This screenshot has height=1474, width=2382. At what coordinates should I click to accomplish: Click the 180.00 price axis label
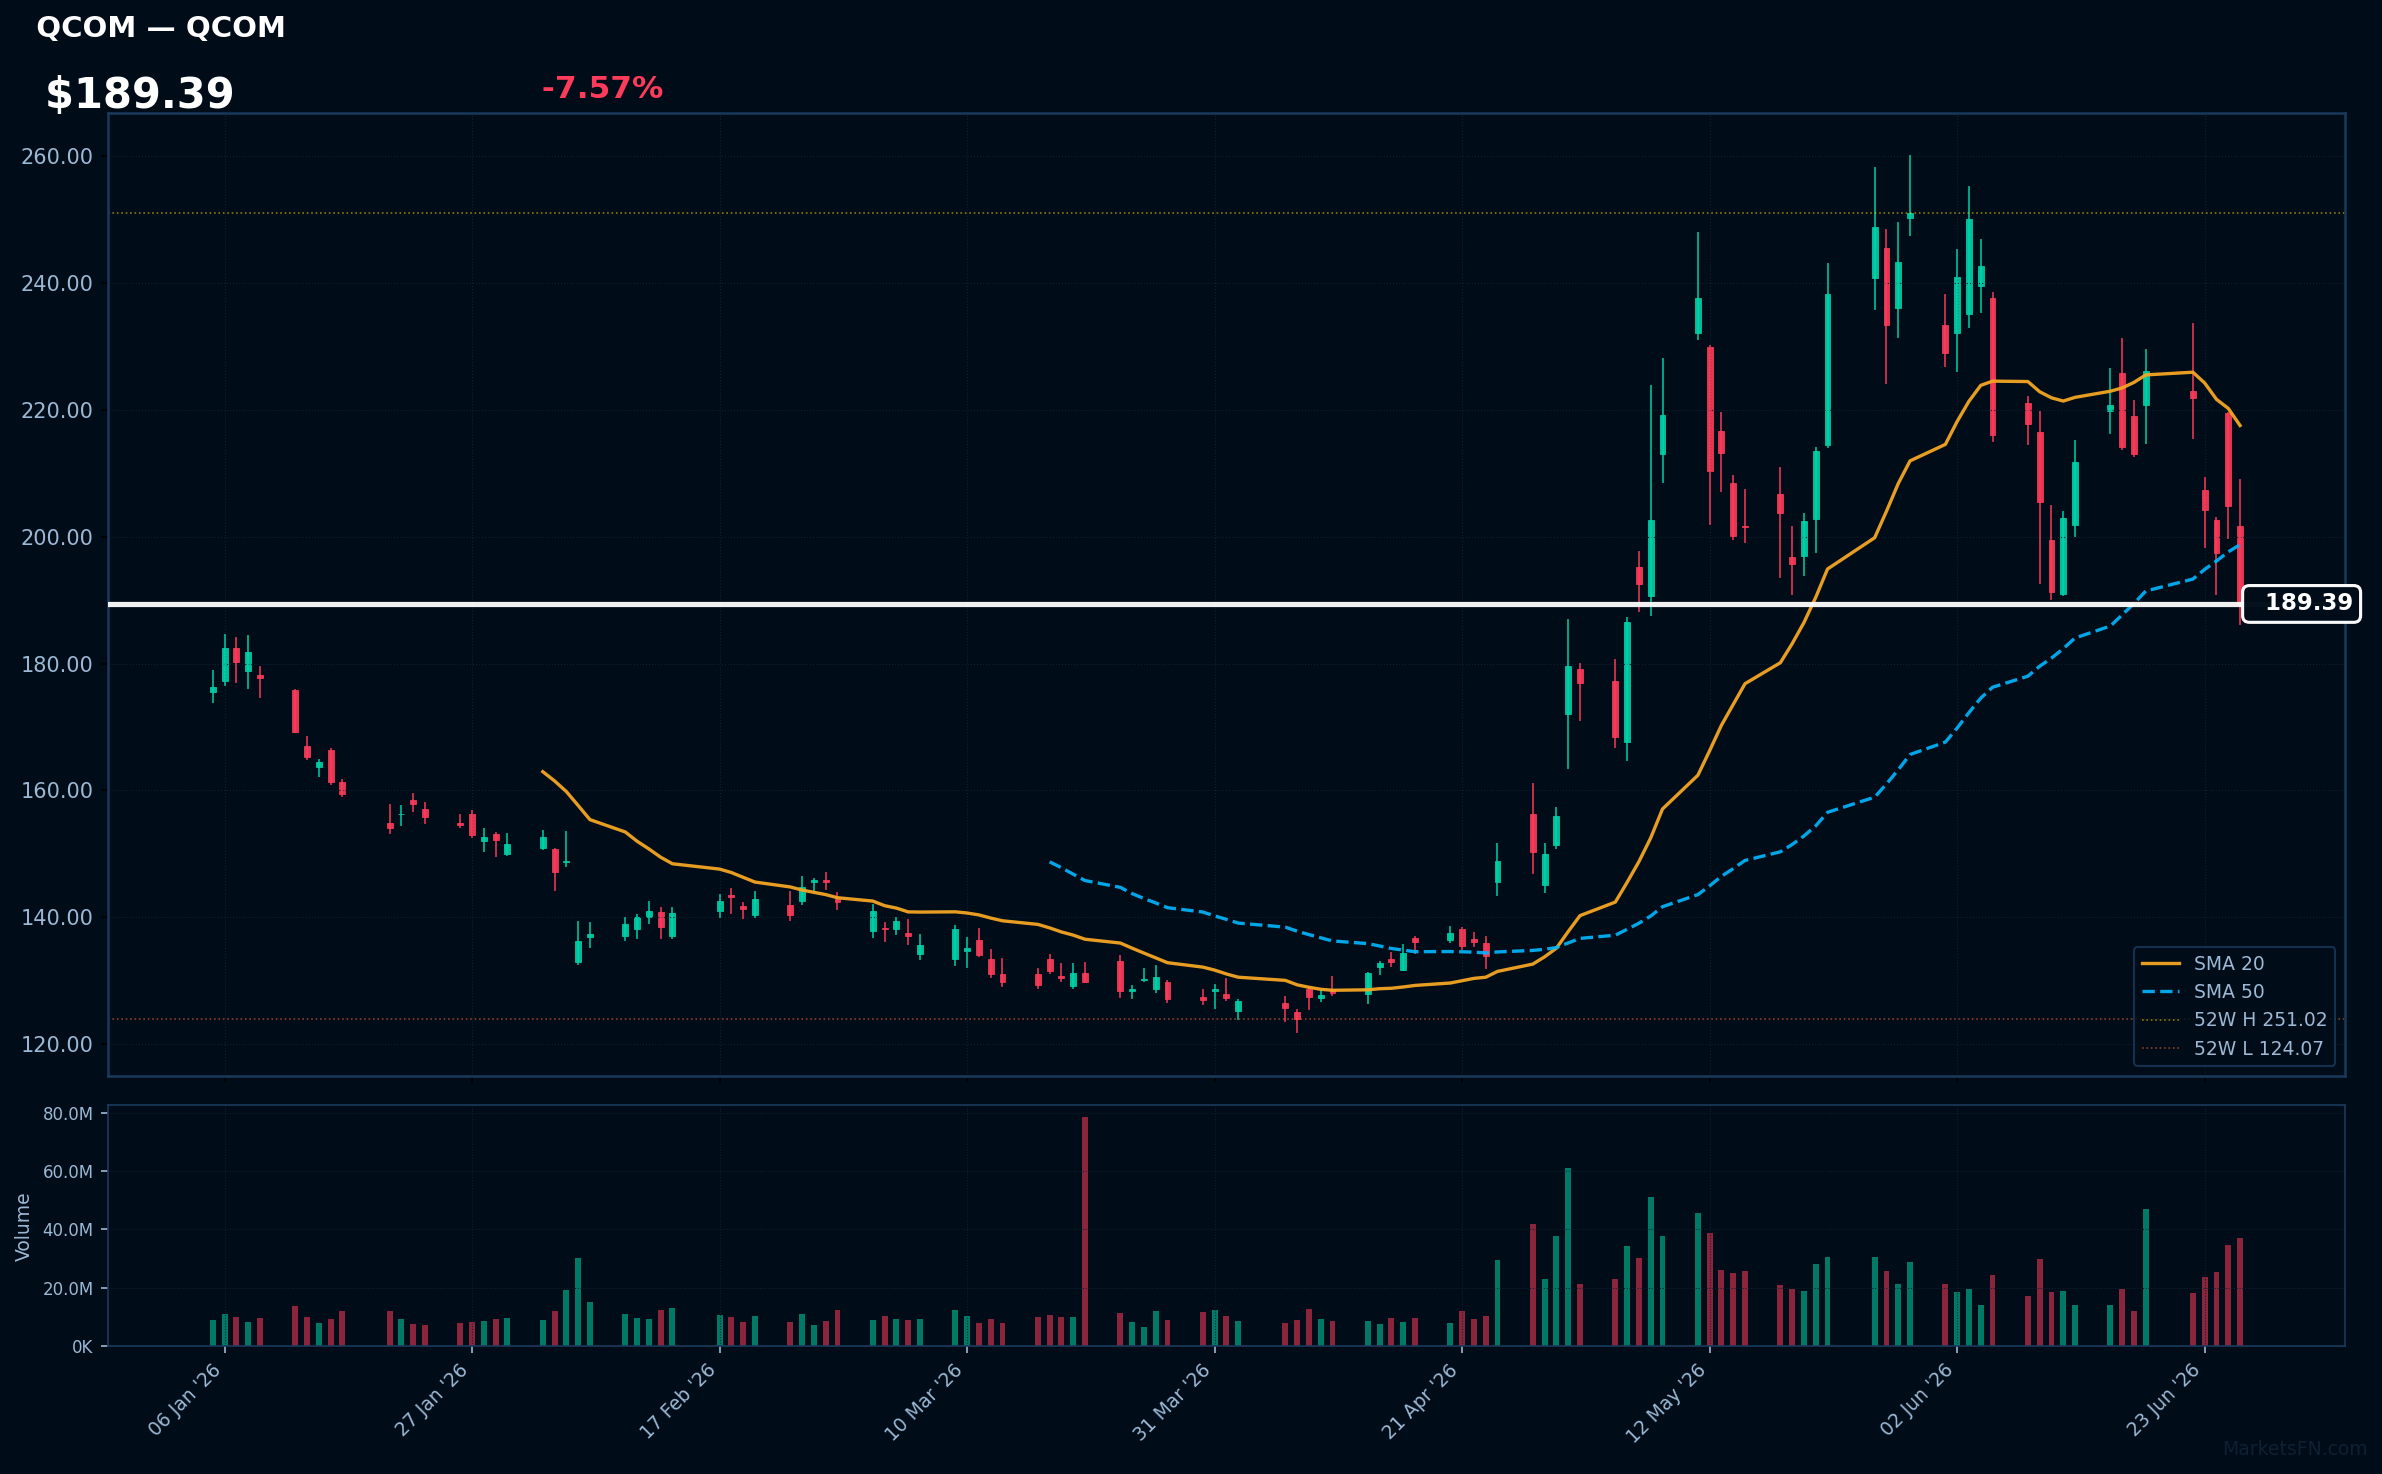pos(57,665)
